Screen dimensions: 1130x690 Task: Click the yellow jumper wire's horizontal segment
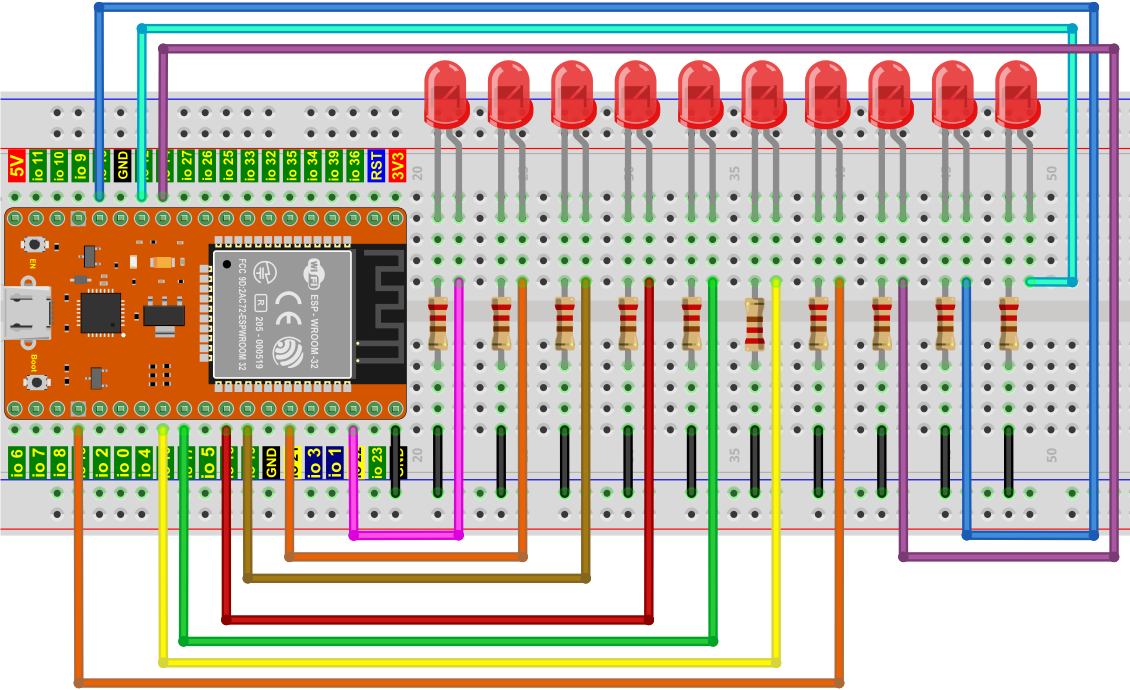[x=470, y=662]
